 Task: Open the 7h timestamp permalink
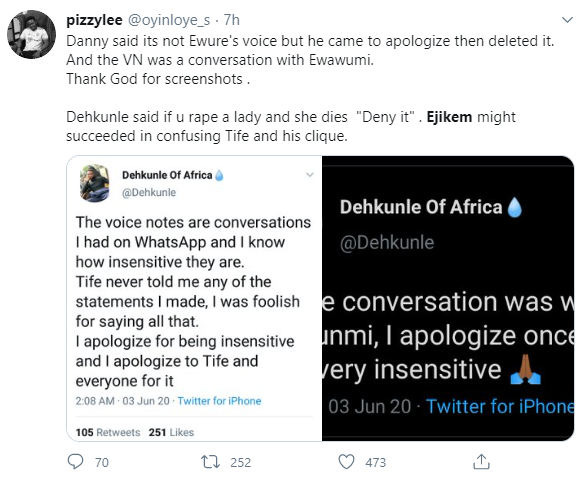232,20
